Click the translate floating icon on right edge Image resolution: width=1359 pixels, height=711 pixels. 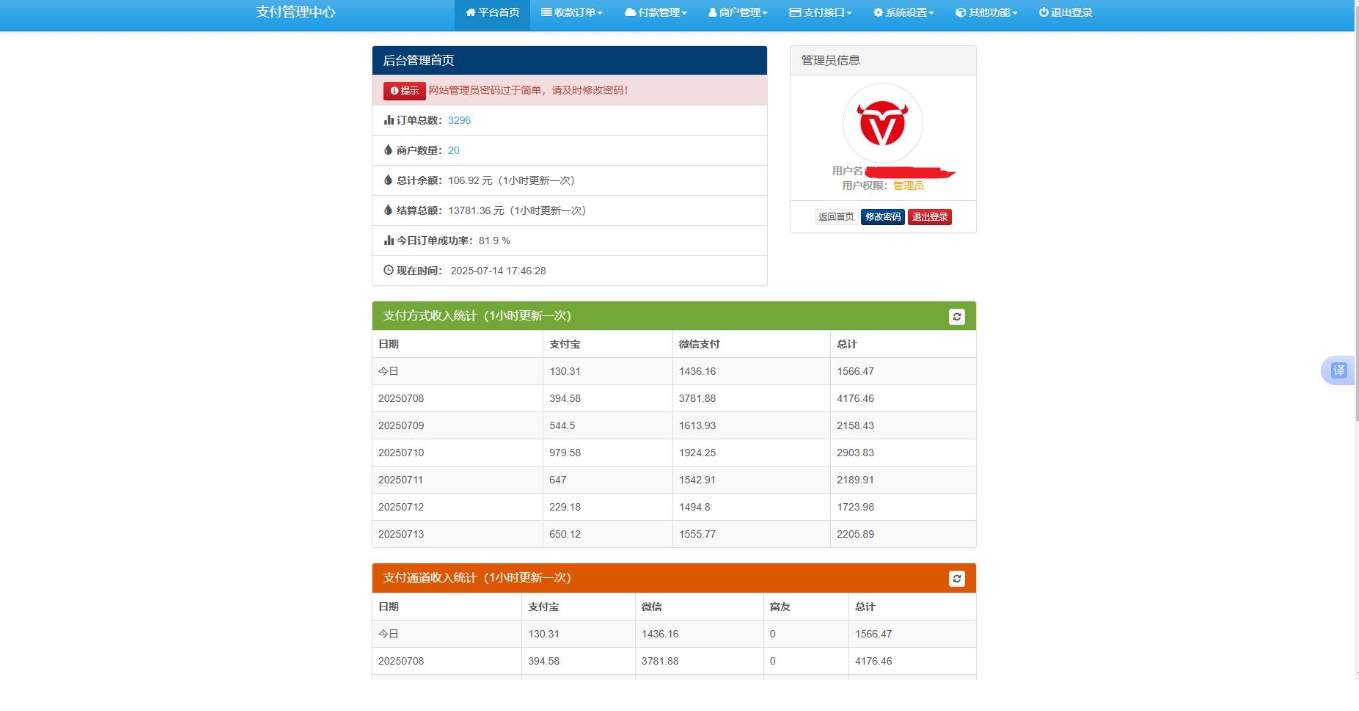coord(1339,370)
